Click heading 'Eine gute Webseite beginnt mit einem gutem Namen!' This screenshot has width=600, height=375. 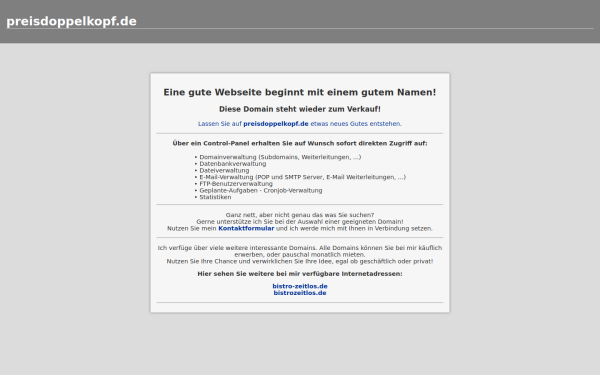point(300,92)
